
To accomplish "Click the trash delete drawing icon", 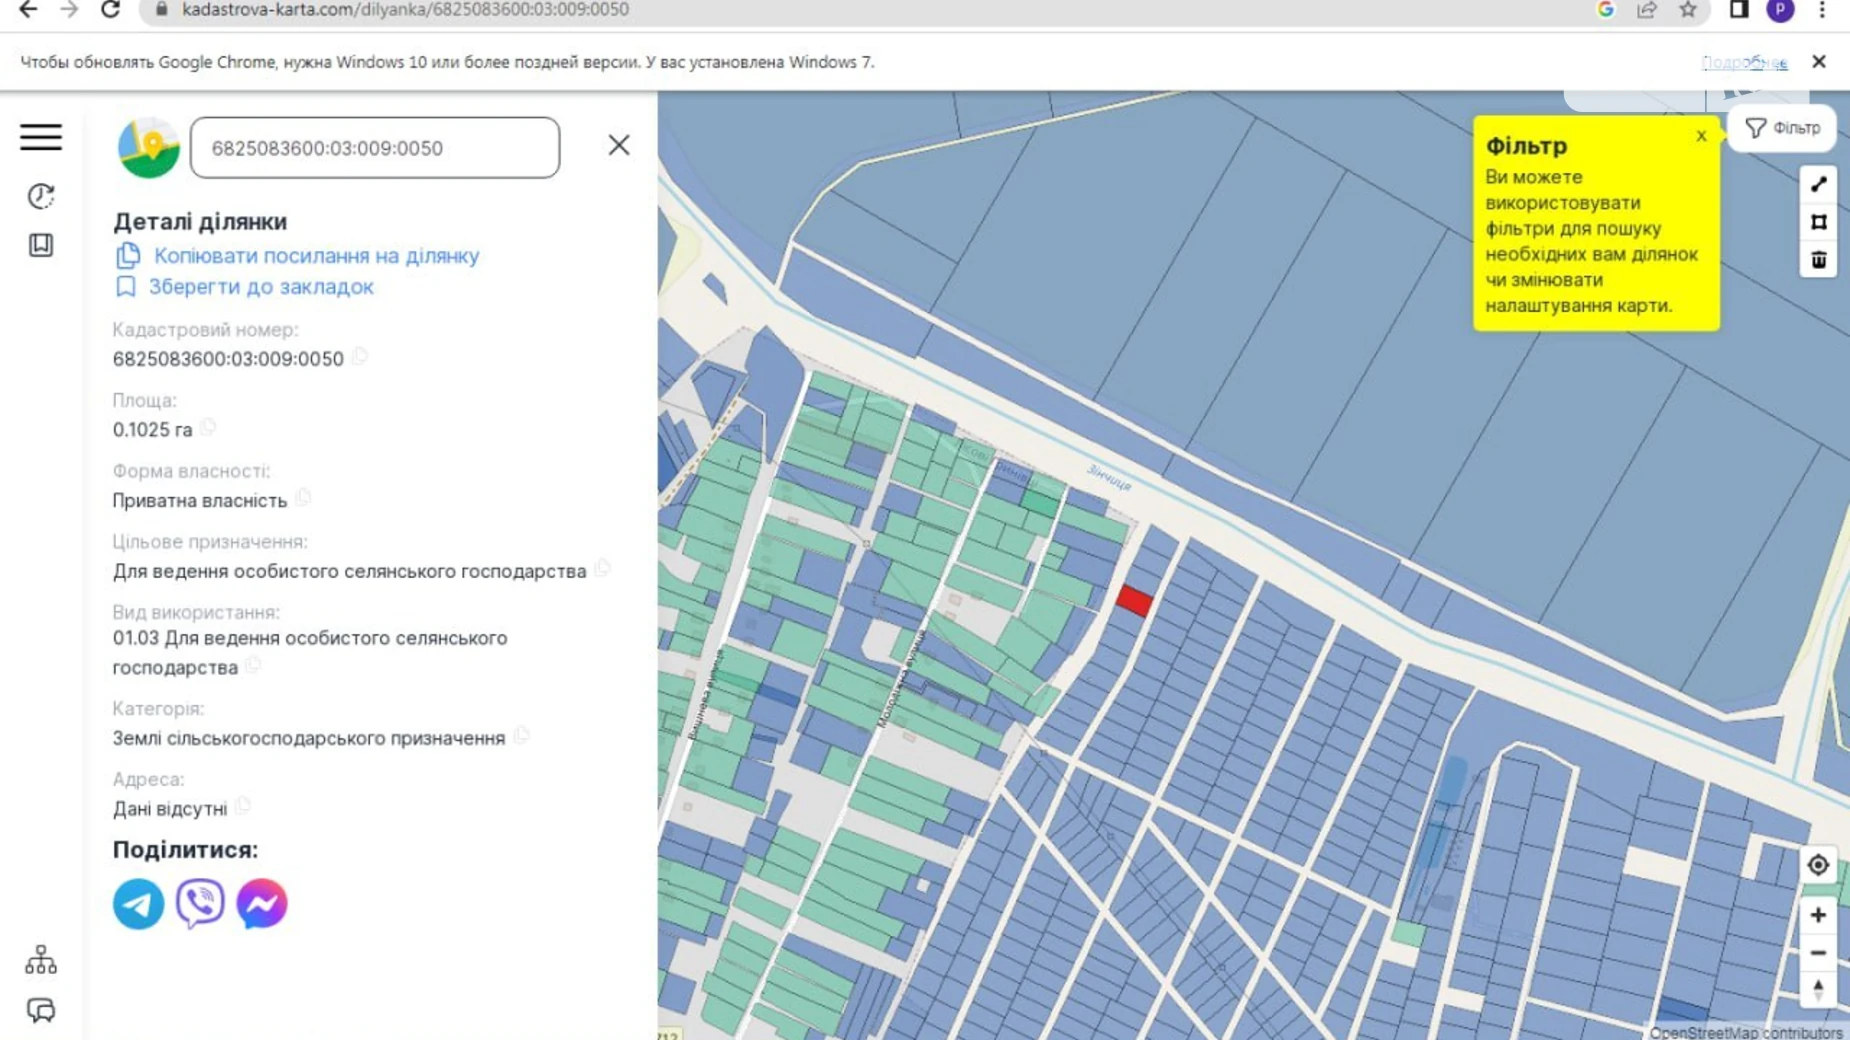I will tap(1818, 260).
